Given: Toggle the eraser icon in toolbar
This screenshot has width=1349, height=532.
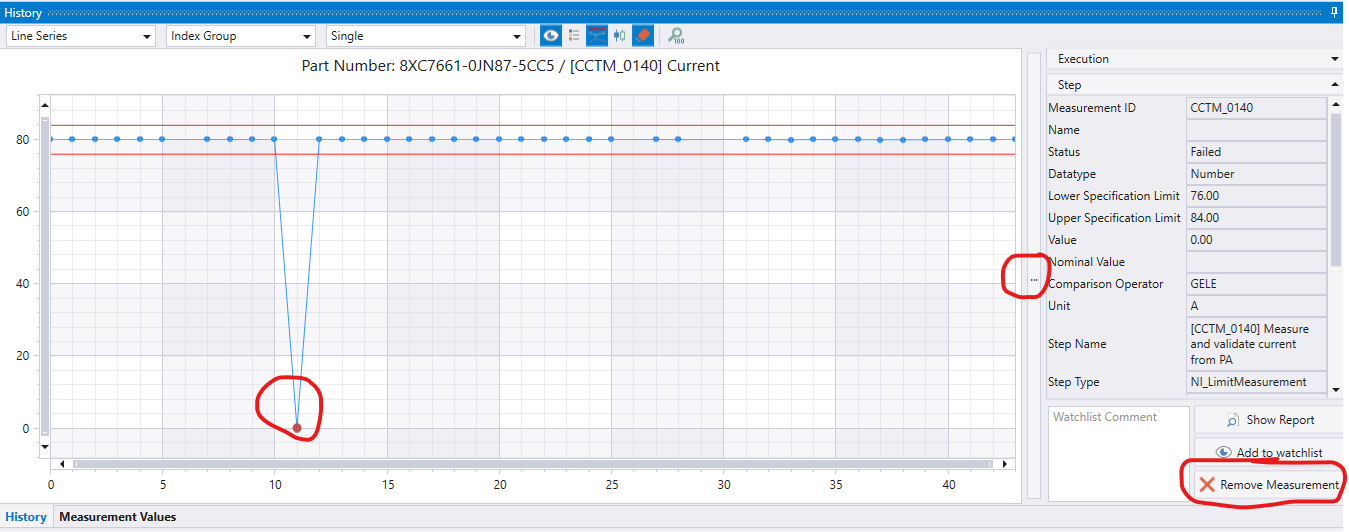Looking at the screenshot, I should (643, 36).
